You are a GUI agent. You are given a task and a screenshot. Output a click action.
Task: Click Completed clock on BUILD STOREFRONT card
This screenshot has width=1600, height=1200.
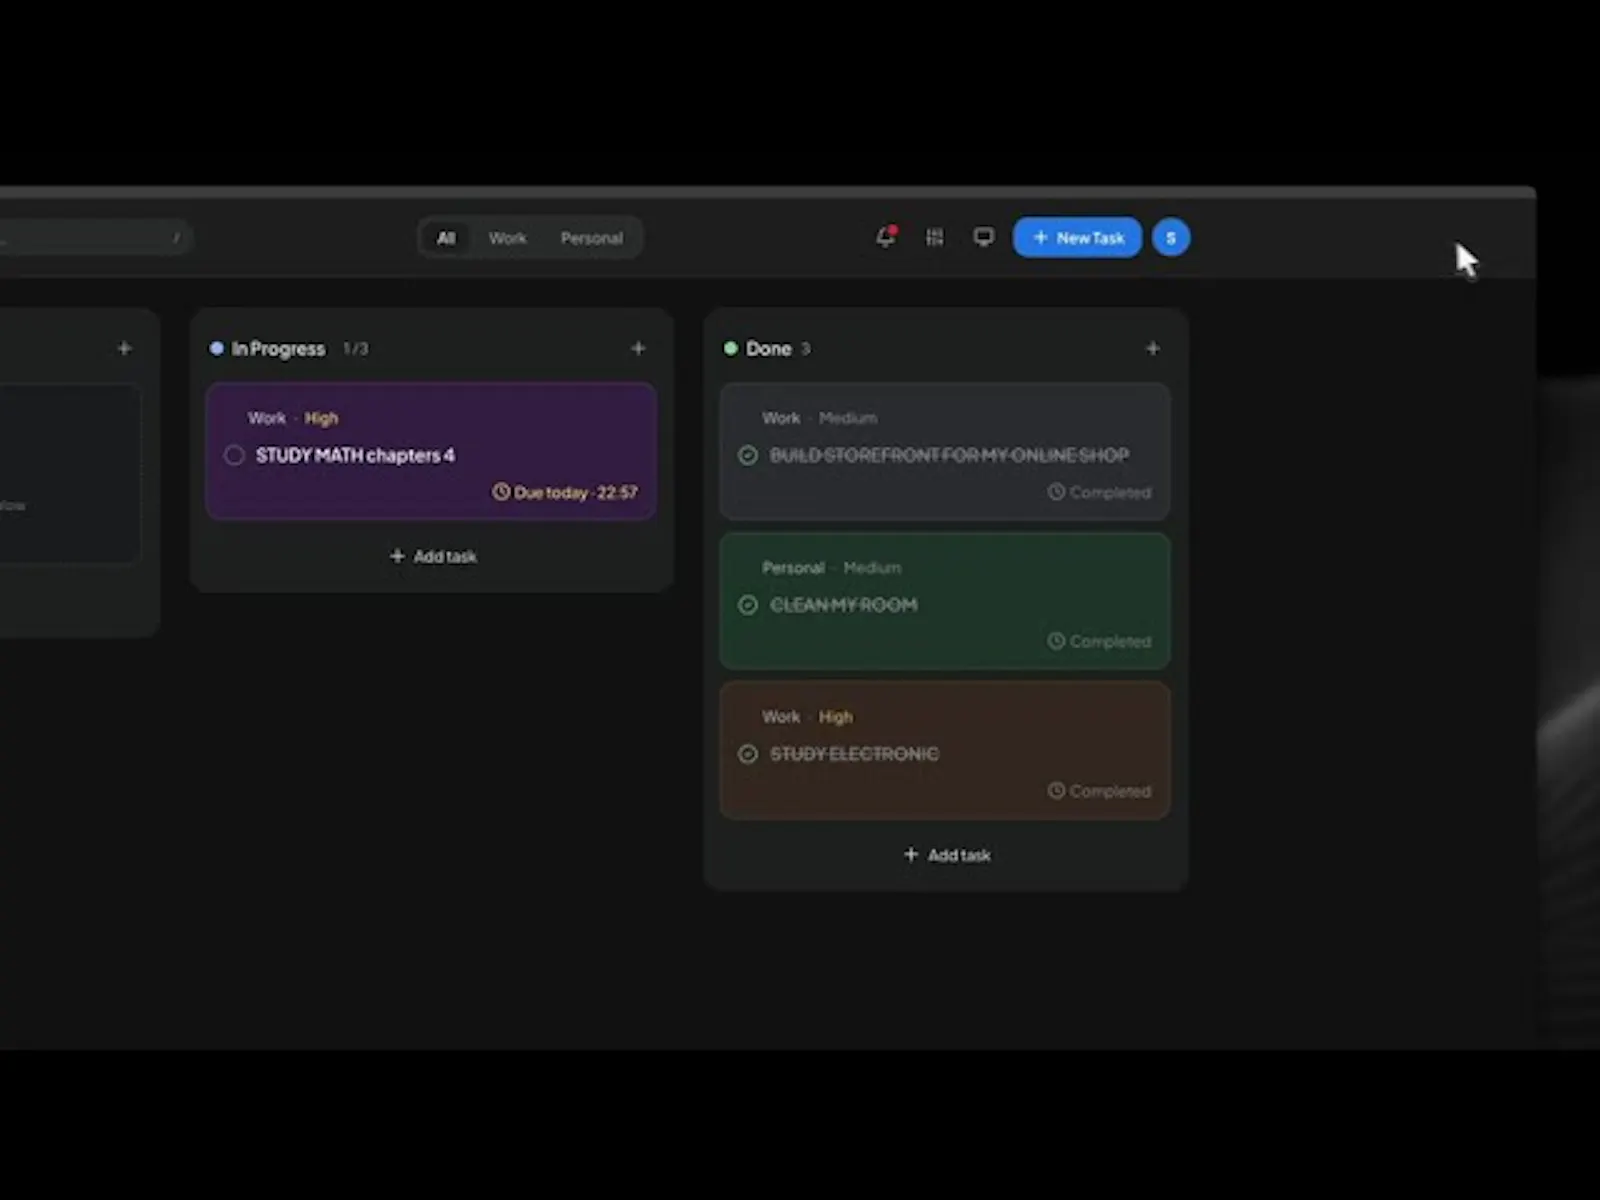(x=1056, y=492)
